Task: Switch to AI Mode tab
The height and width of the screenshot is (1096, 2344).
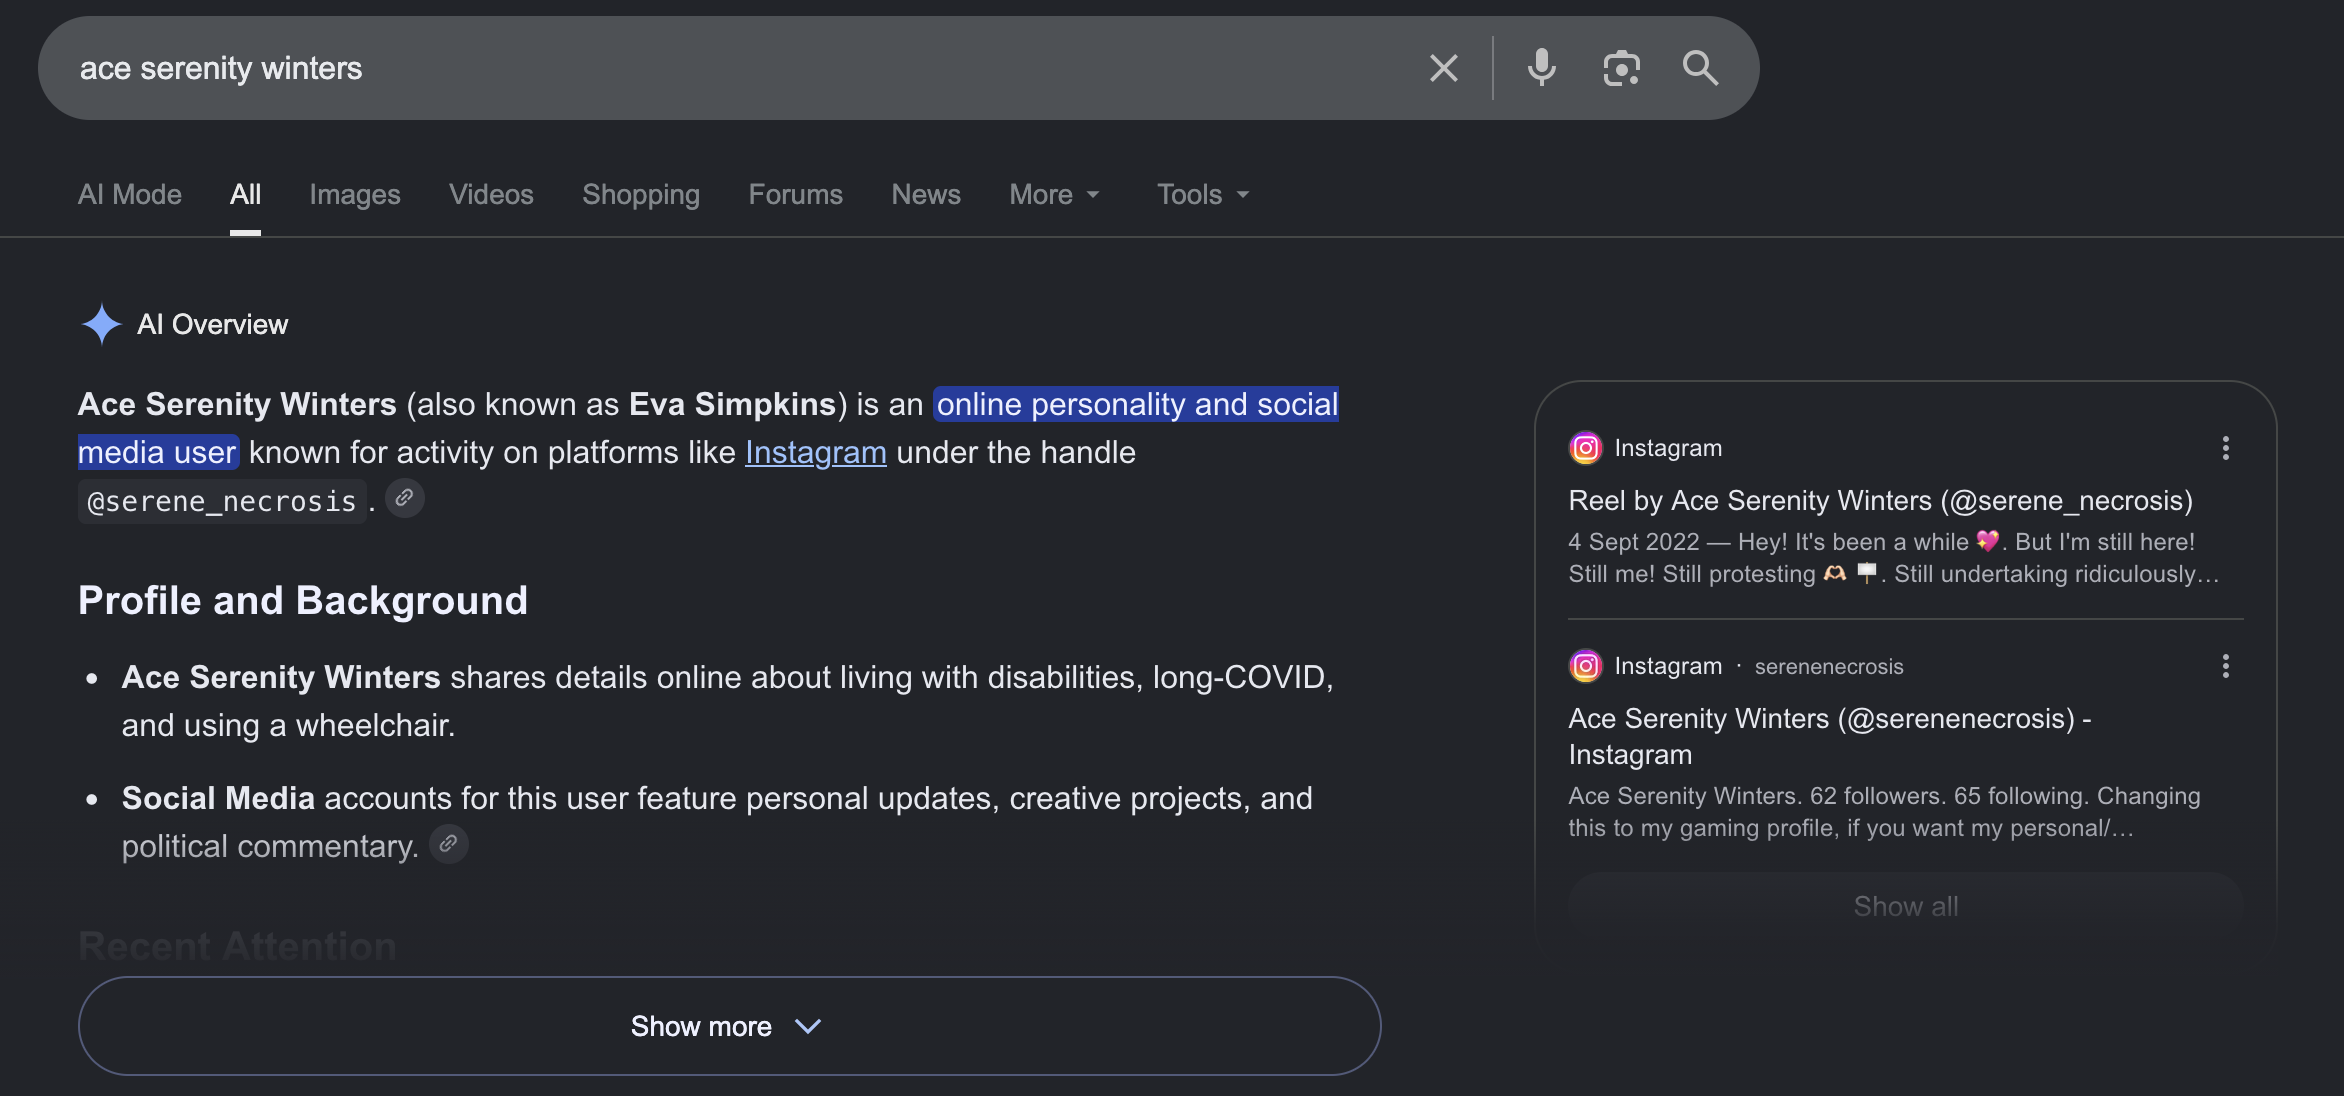Action: 130,194
